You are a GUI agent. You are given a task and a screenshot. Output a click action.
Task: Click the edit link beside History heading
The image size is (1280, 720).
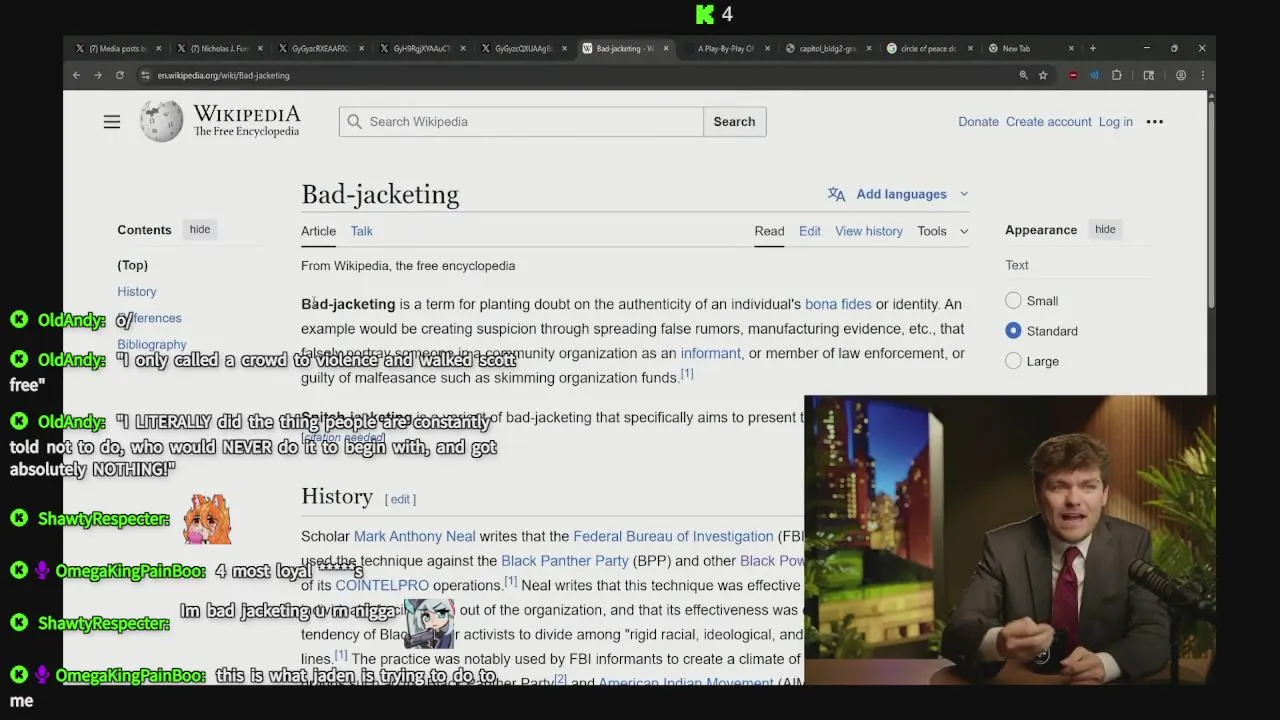tap(400, 499)
